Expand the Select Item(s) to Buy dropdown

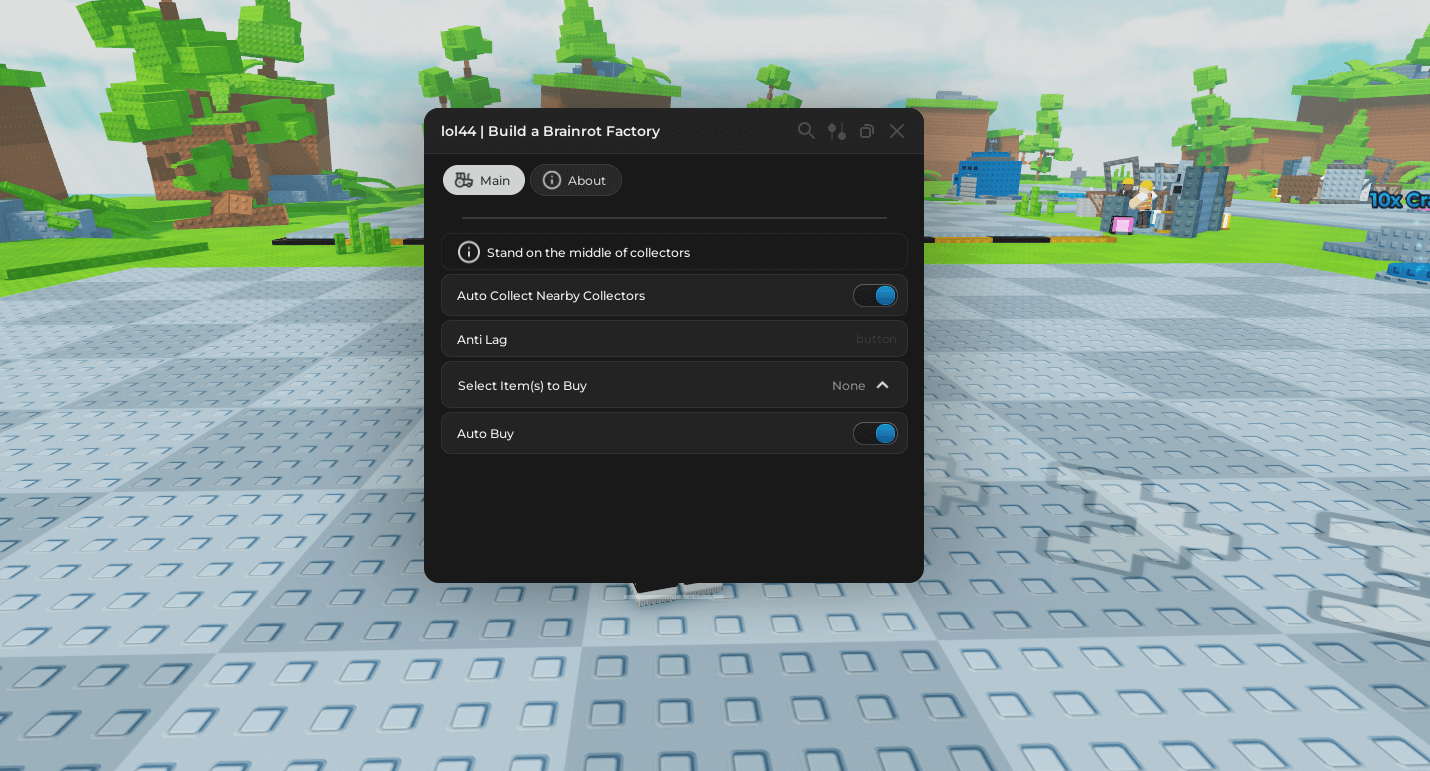pos(674,385)
